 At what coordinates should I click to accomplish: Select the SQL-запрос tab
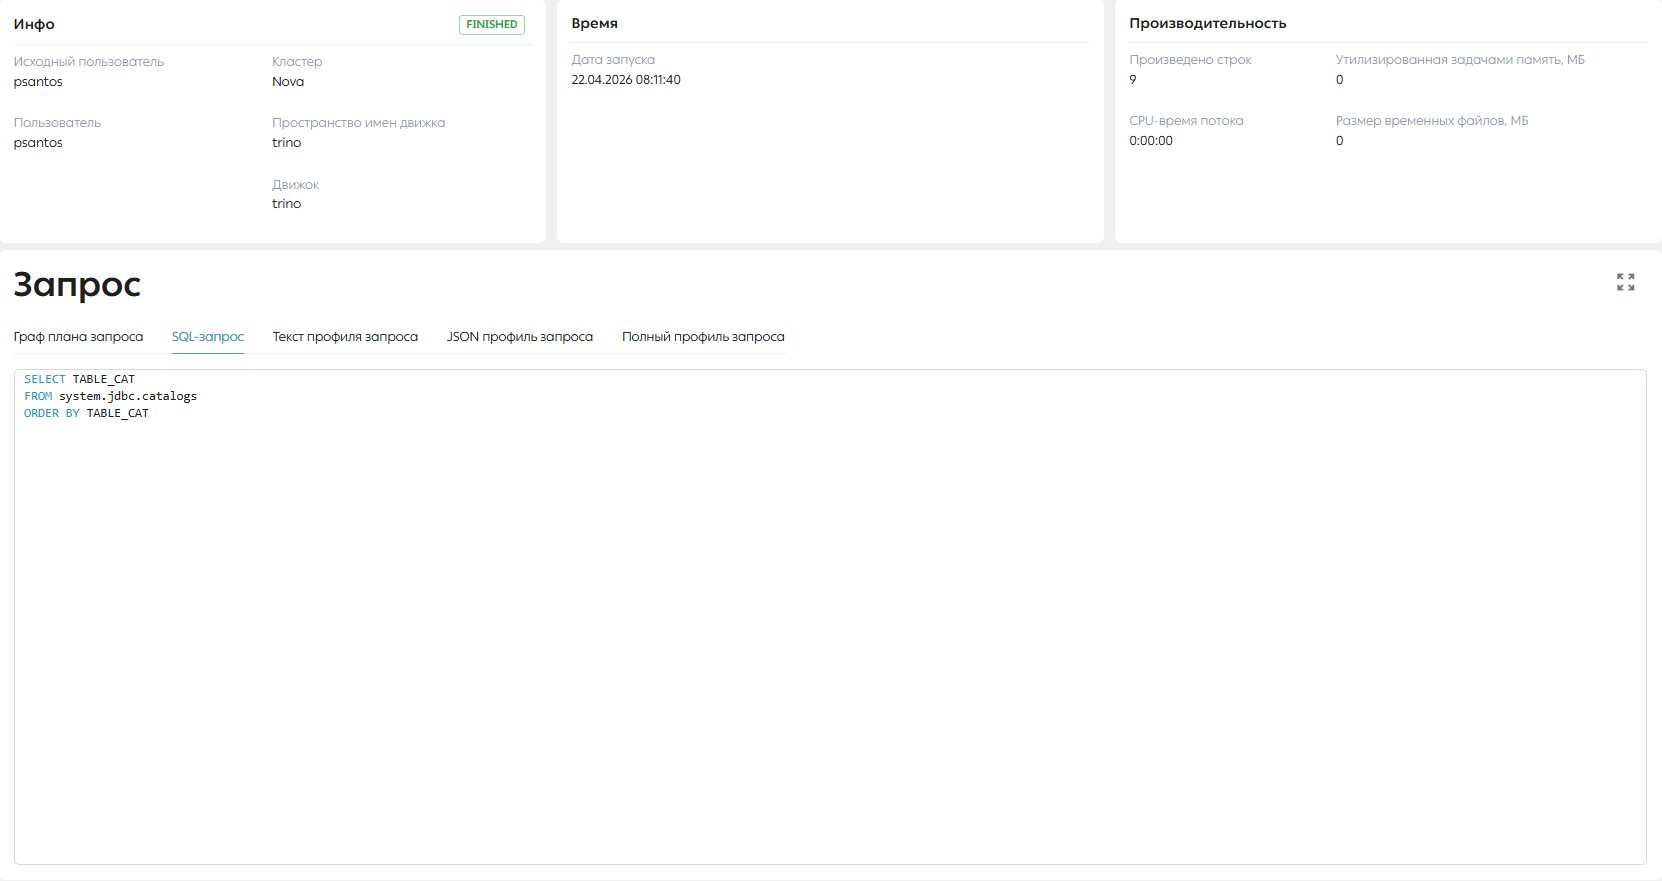tap(208, 337)
